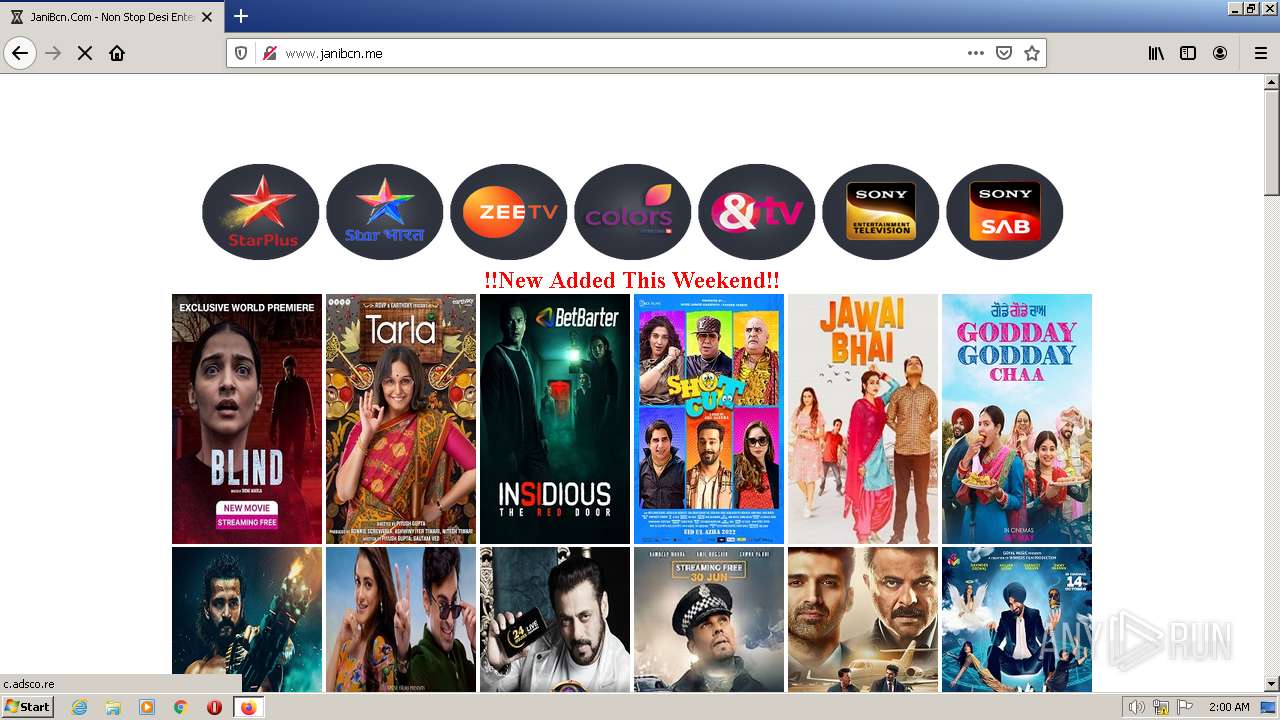The image size is (1280, 720).
Task: Toggle the sidebar view icon
Action: [x=1188, y=53]
